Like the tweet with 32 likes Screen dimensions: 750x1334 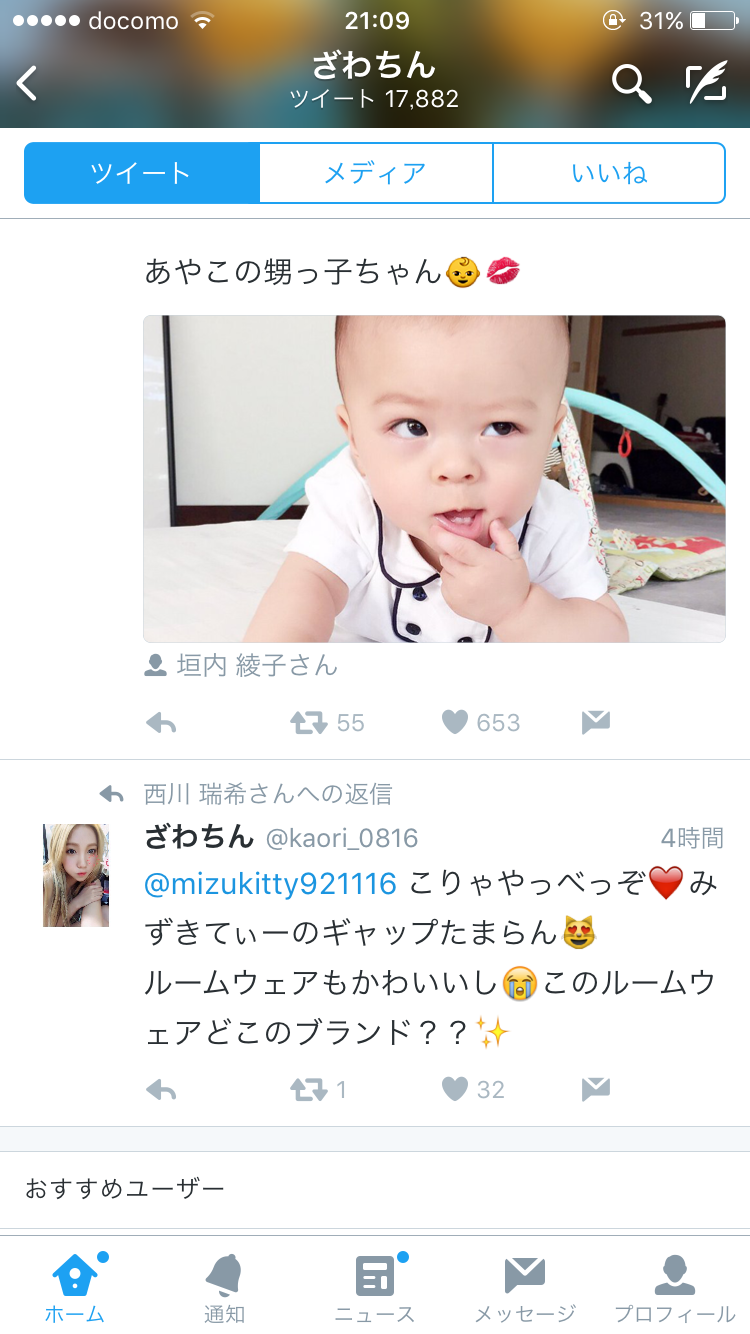click(x=455, y=1088)
